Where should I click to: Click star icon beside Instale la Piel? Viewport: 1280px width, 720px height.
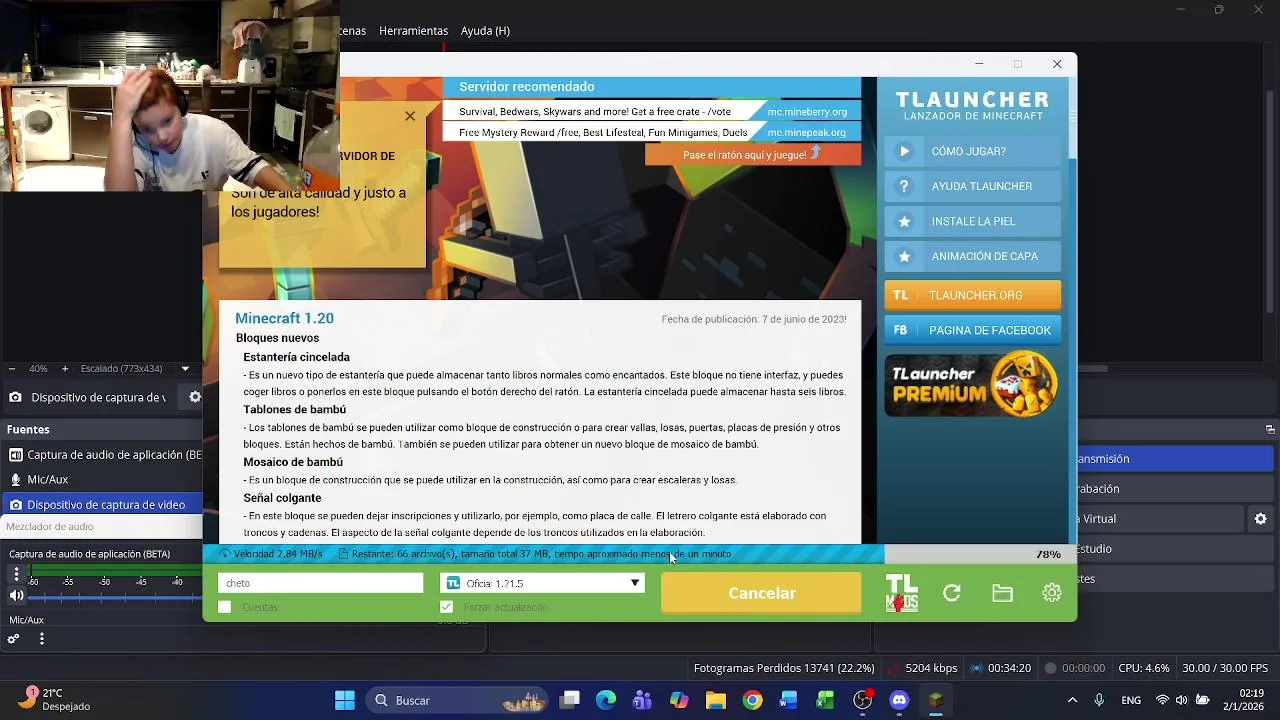pyautogui.click(x=904, y=221)
